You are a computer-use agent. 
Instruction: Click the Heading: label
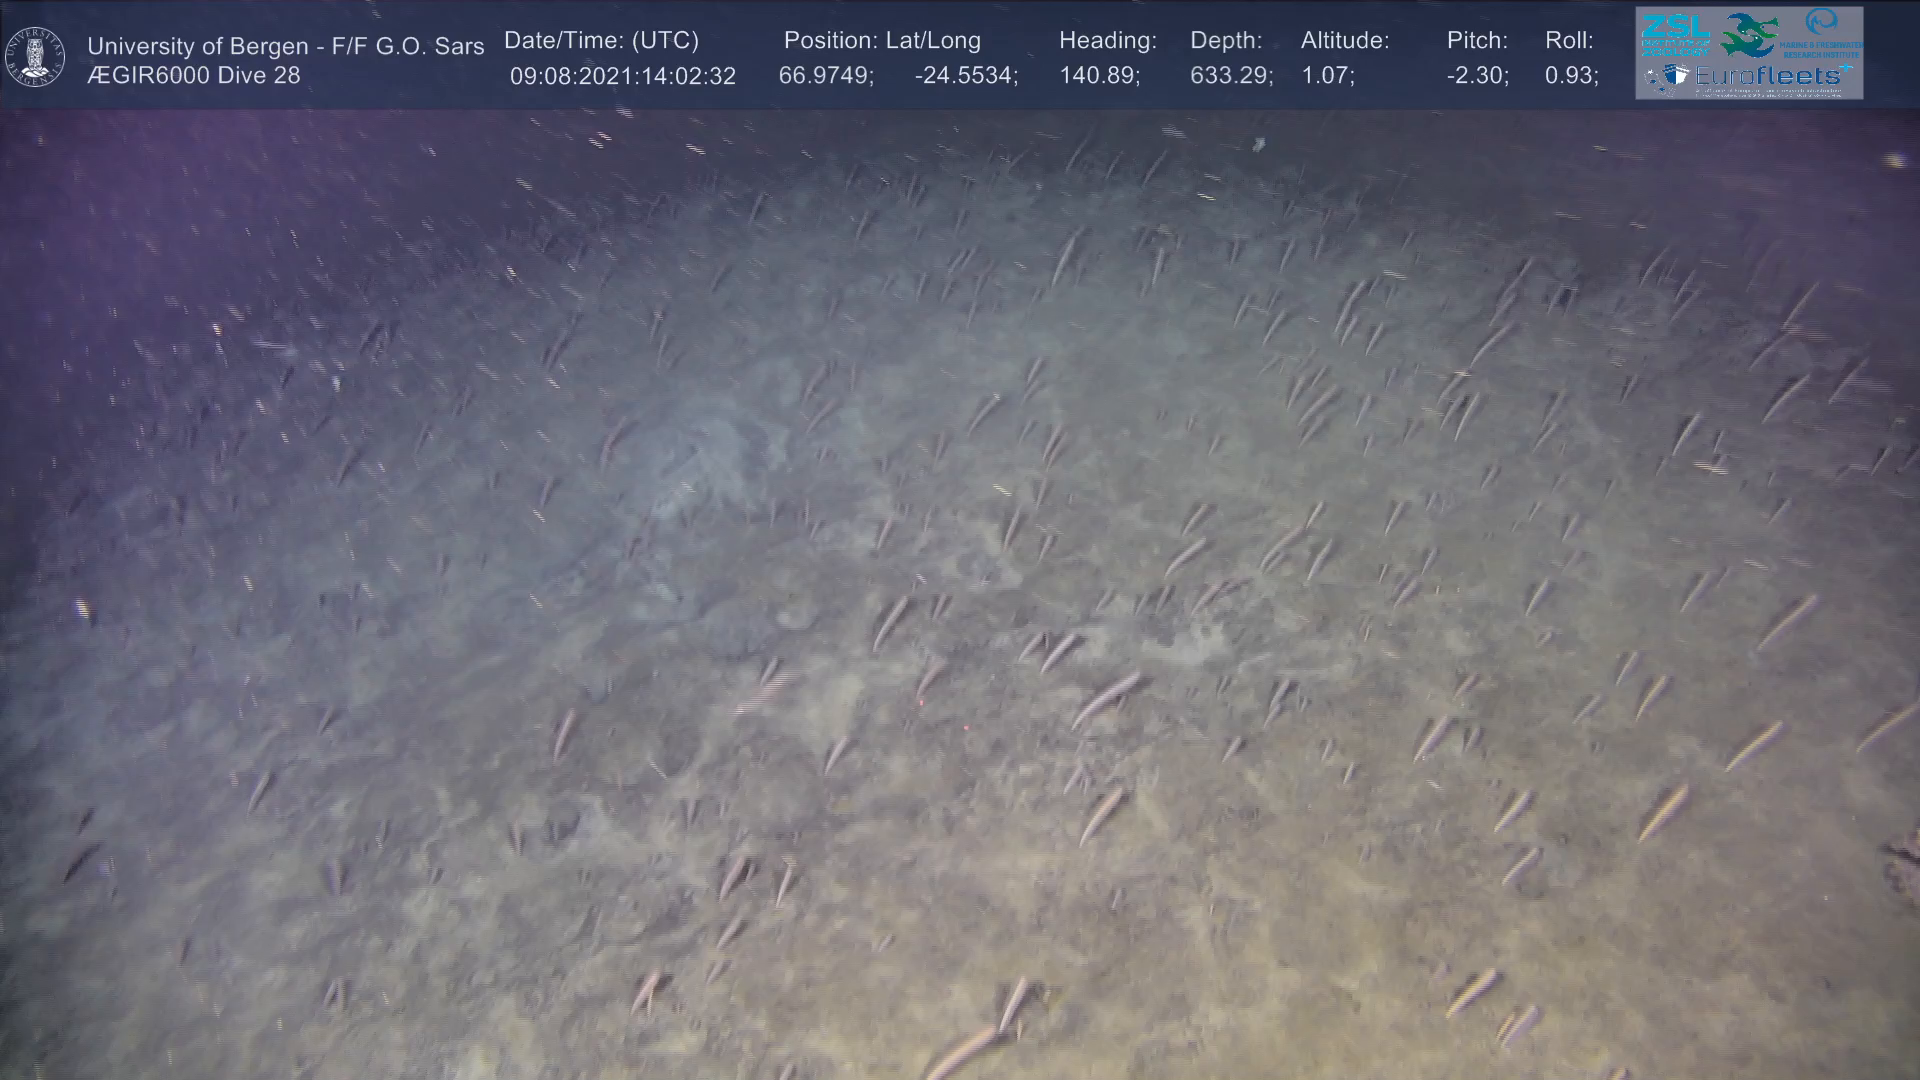tap(1107, 41)
